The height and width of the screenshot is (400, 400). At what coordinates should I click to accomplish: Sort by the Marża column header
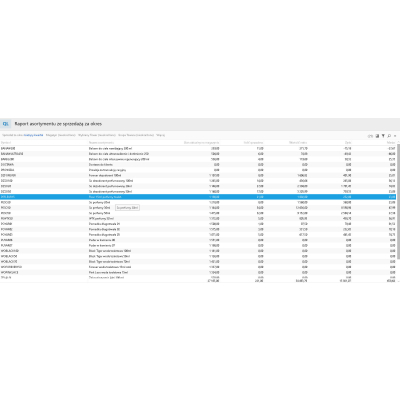pos(391,143)
